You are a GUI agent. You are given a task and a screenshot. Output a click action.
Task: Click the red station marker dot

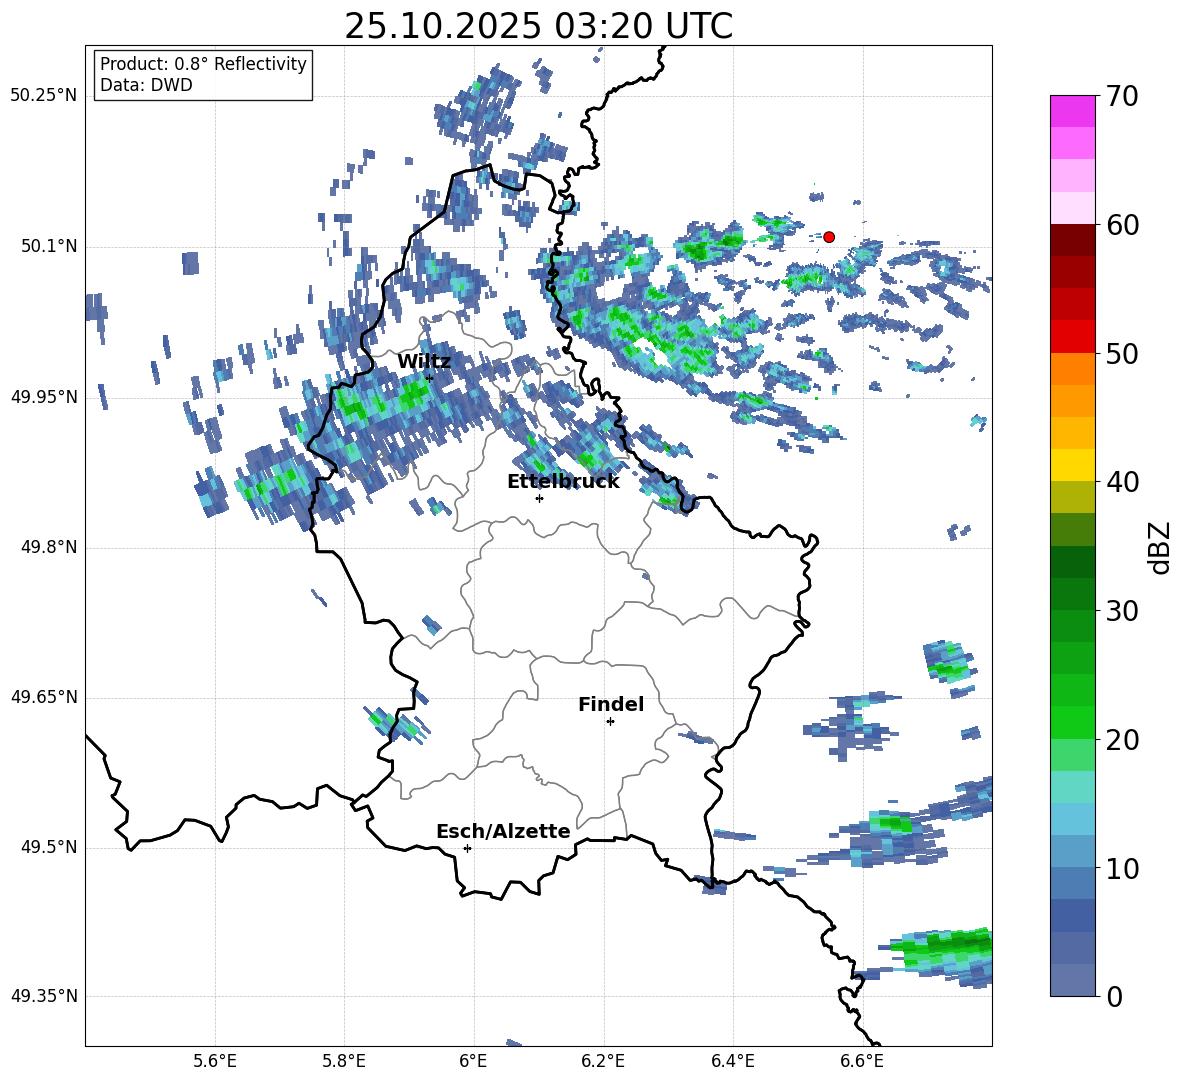point(828,237)
